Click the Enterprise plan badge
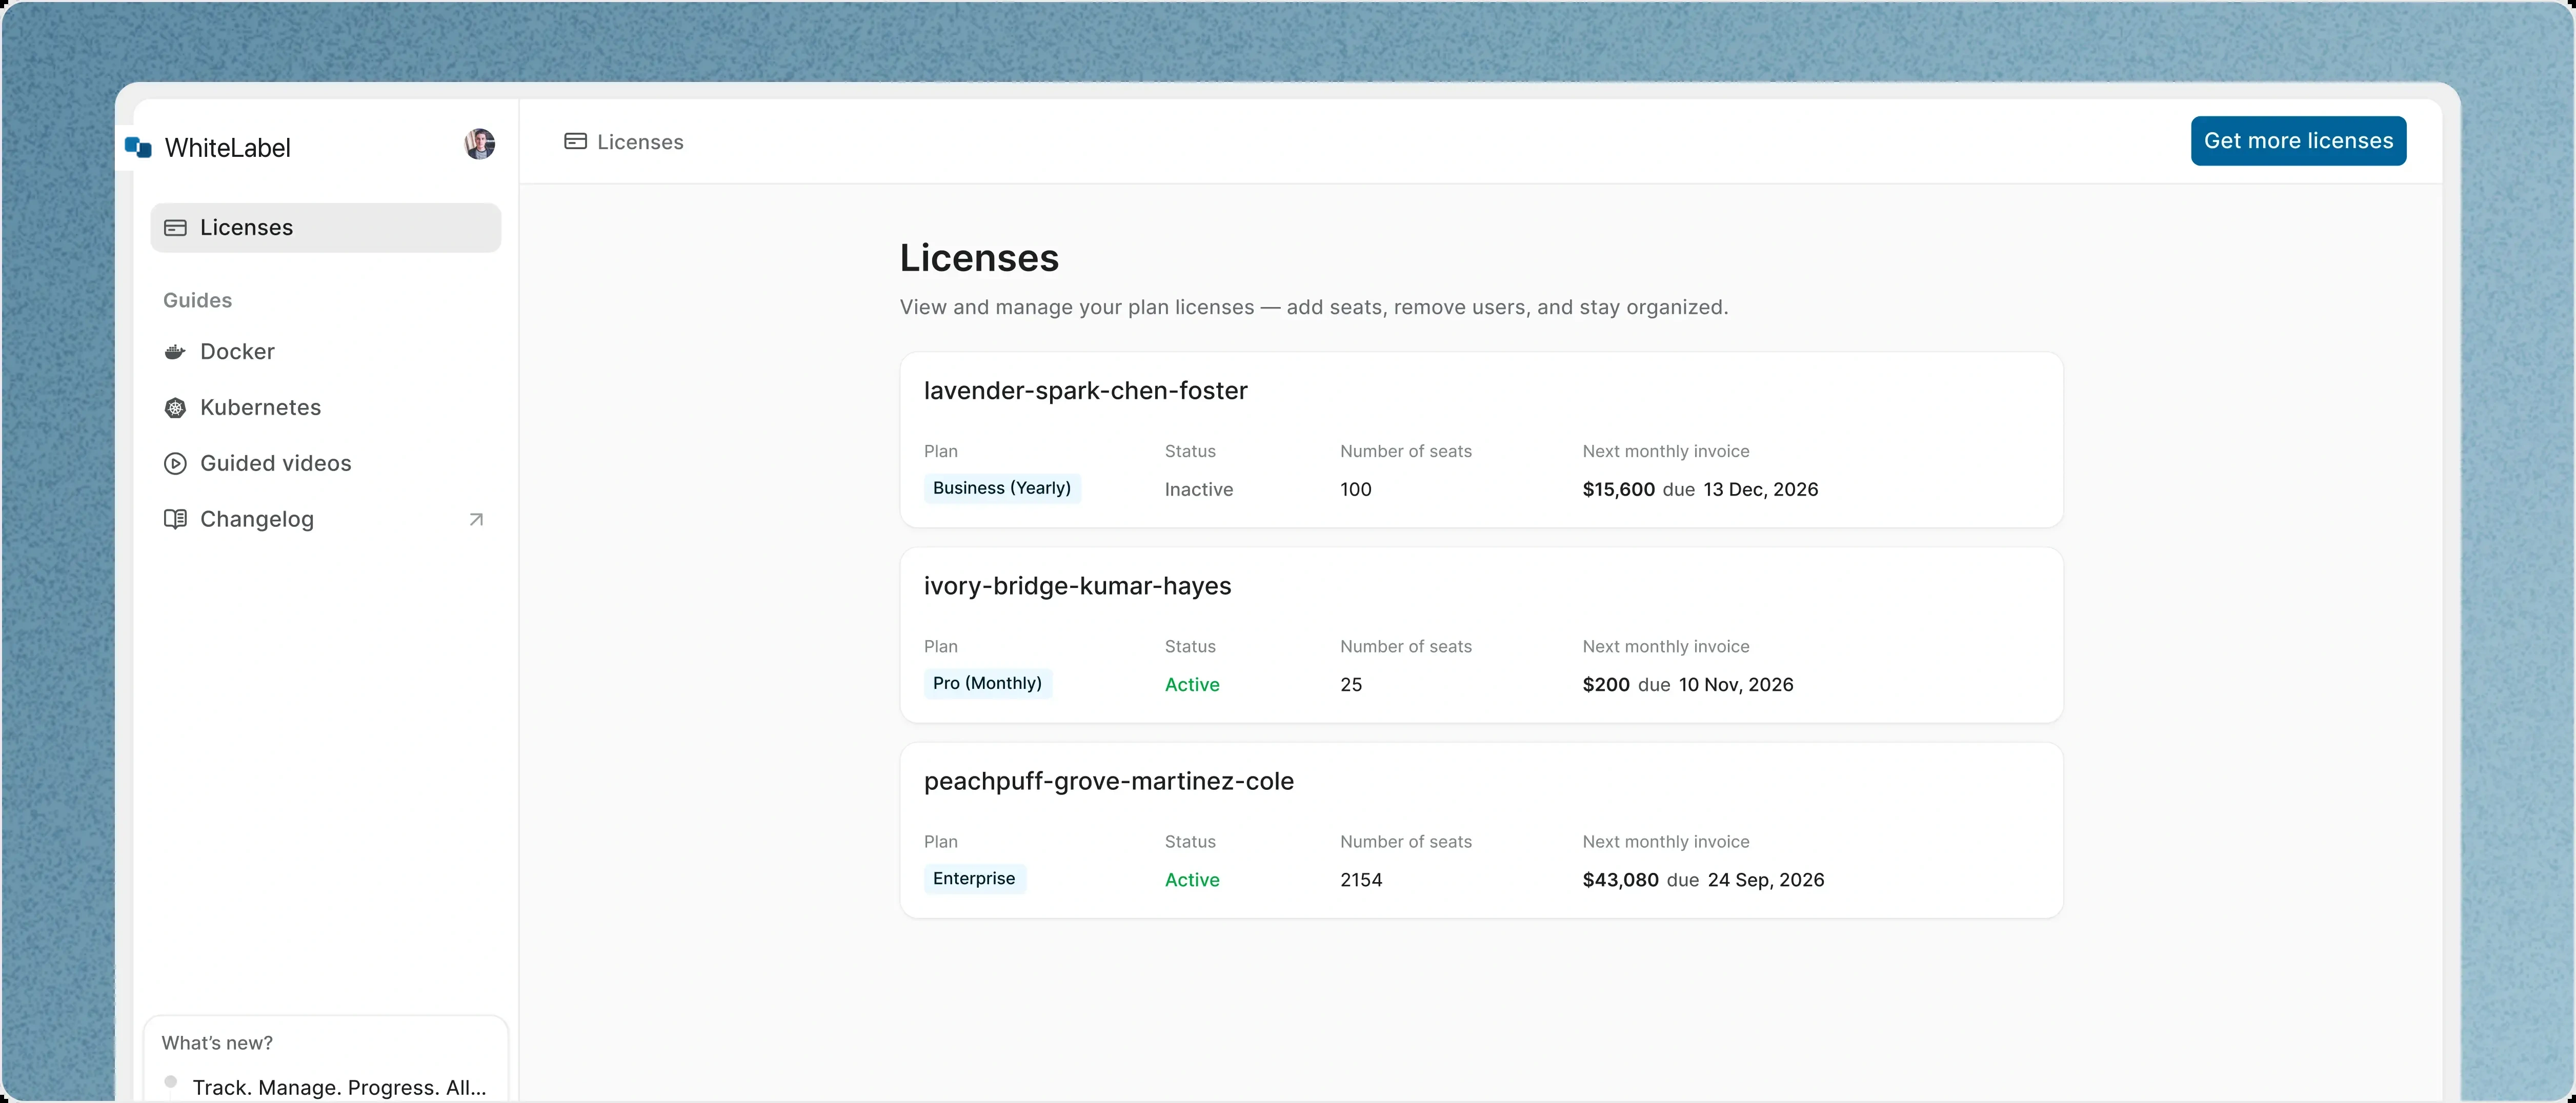 coord(974,878)
